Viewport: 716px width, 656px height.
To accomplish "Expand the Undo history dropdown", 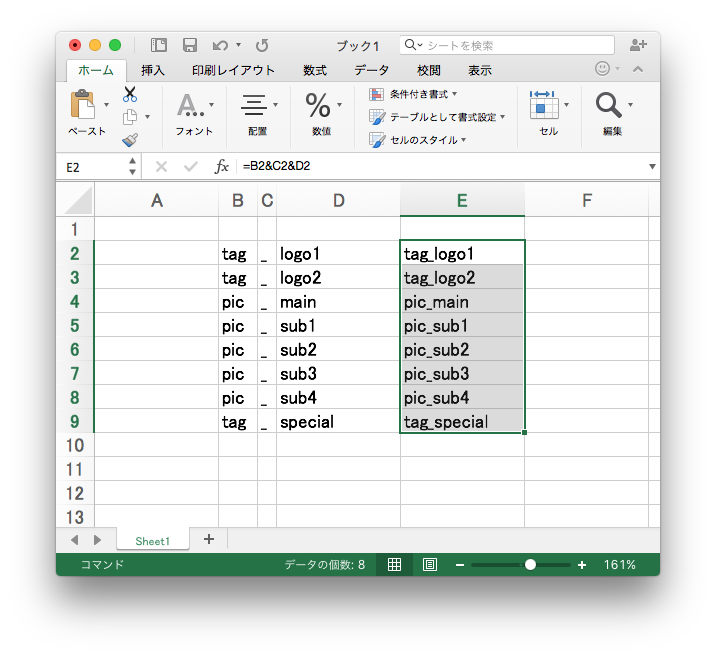I will tap(238, 45).
